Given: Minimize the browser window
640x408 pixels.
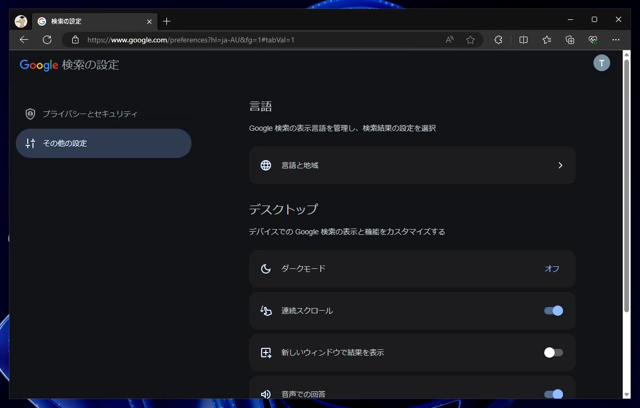Looking at the screenshot, I should click(570, 20).
